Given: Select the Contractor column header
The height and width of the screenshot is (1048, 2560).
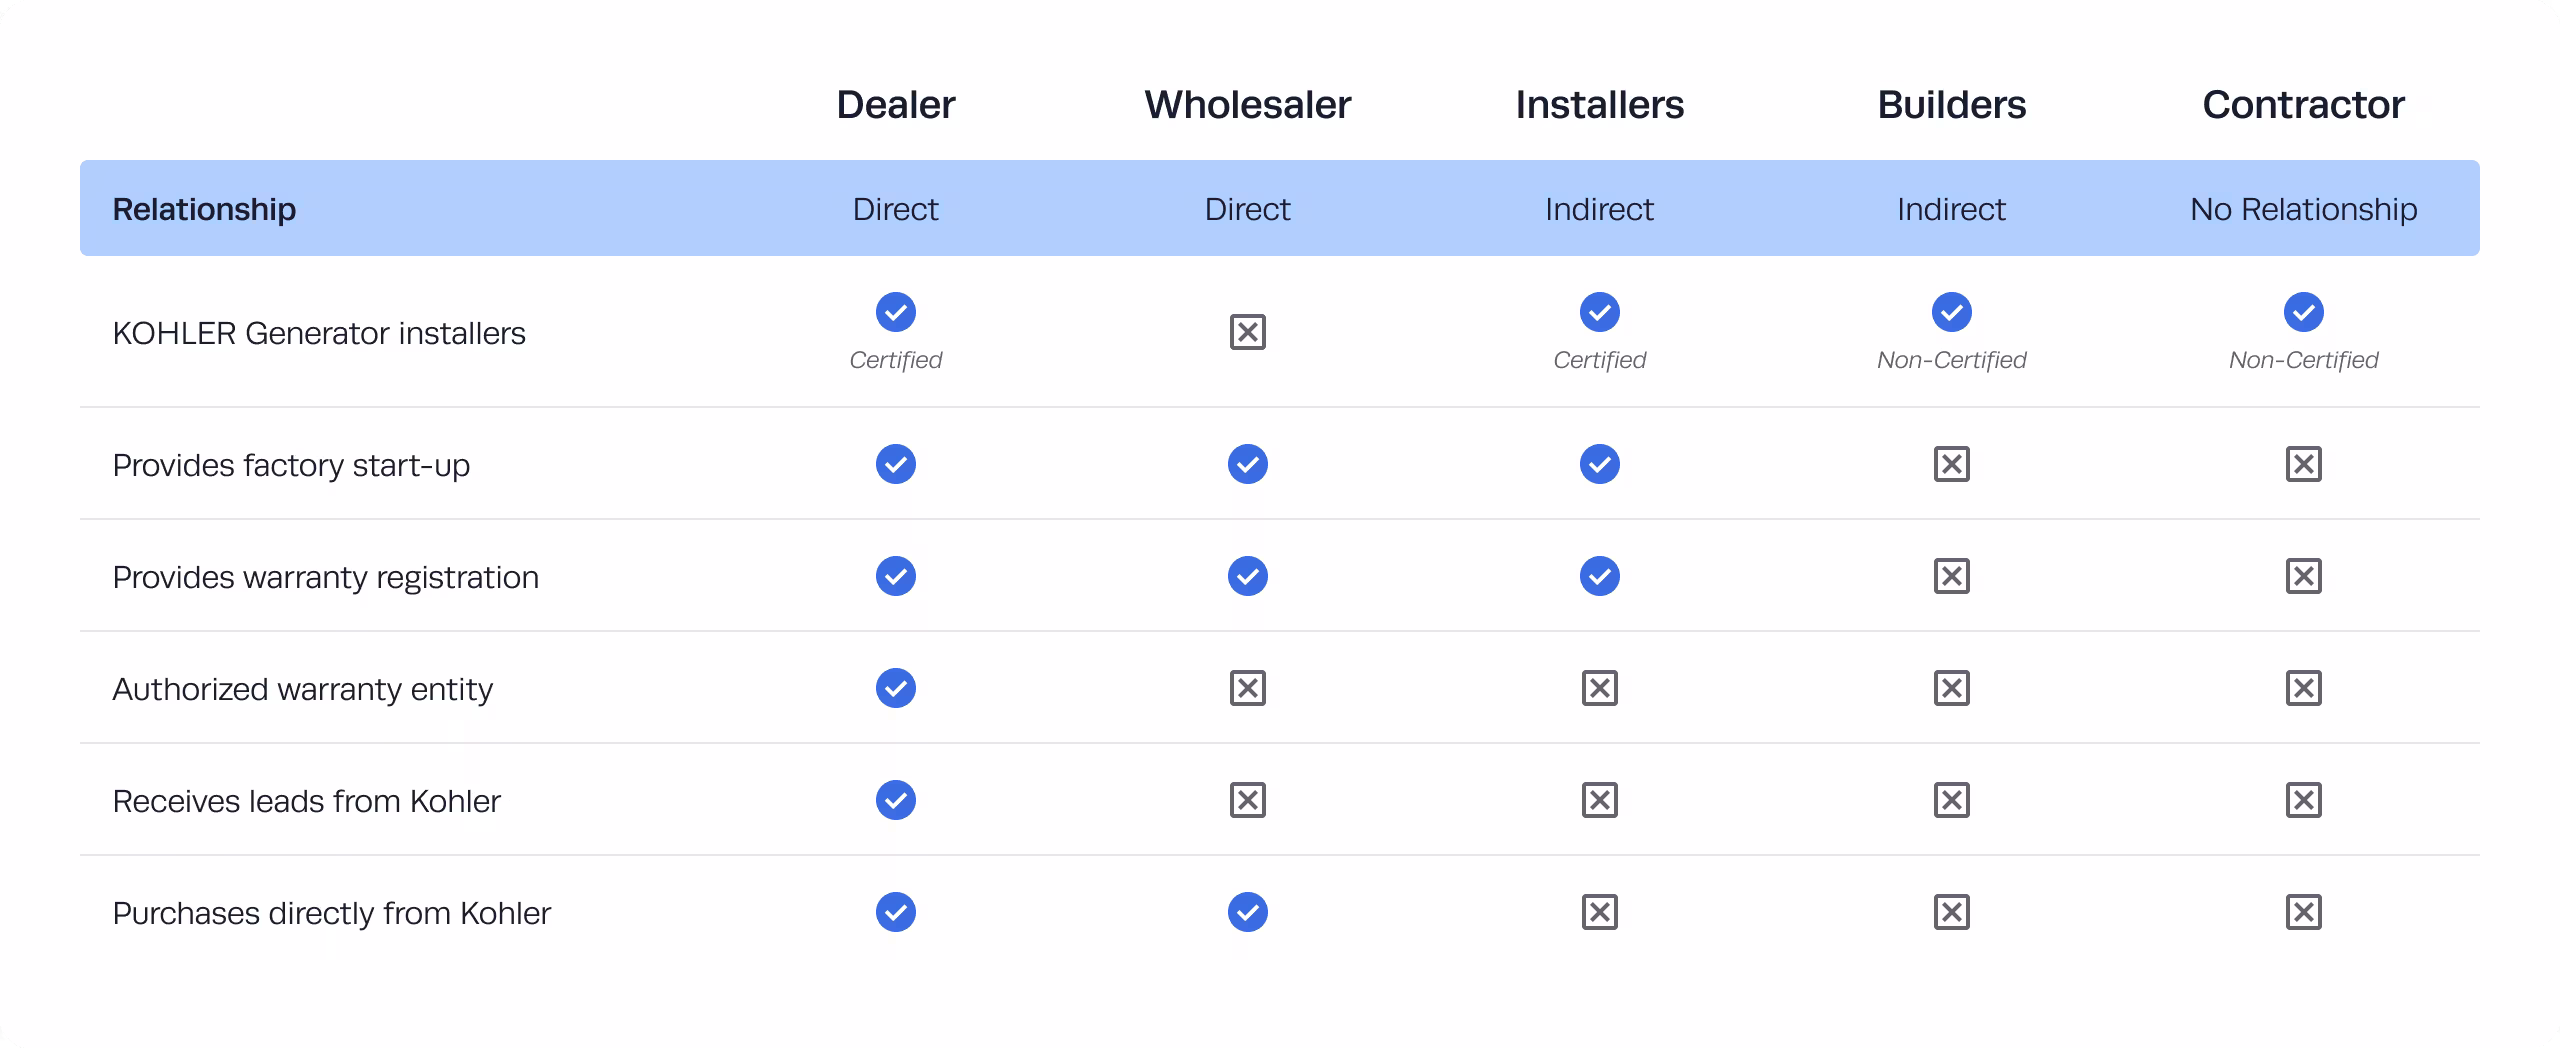Looking at the screenshot, I should [x=2304, y=105].
